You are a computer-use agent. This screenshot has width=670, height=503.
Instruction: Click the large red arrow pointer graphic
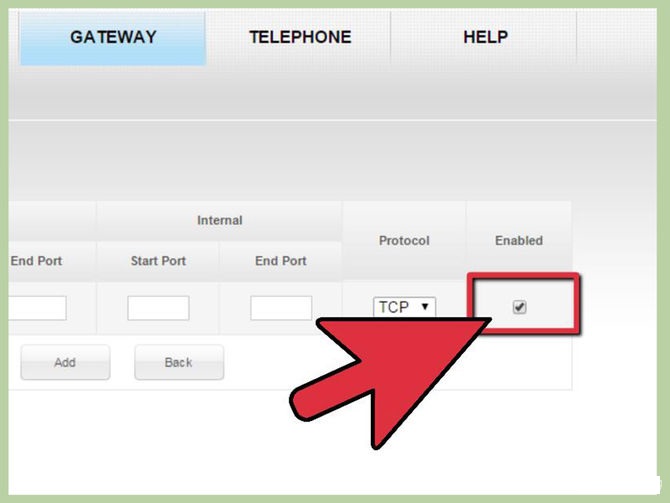385,376
